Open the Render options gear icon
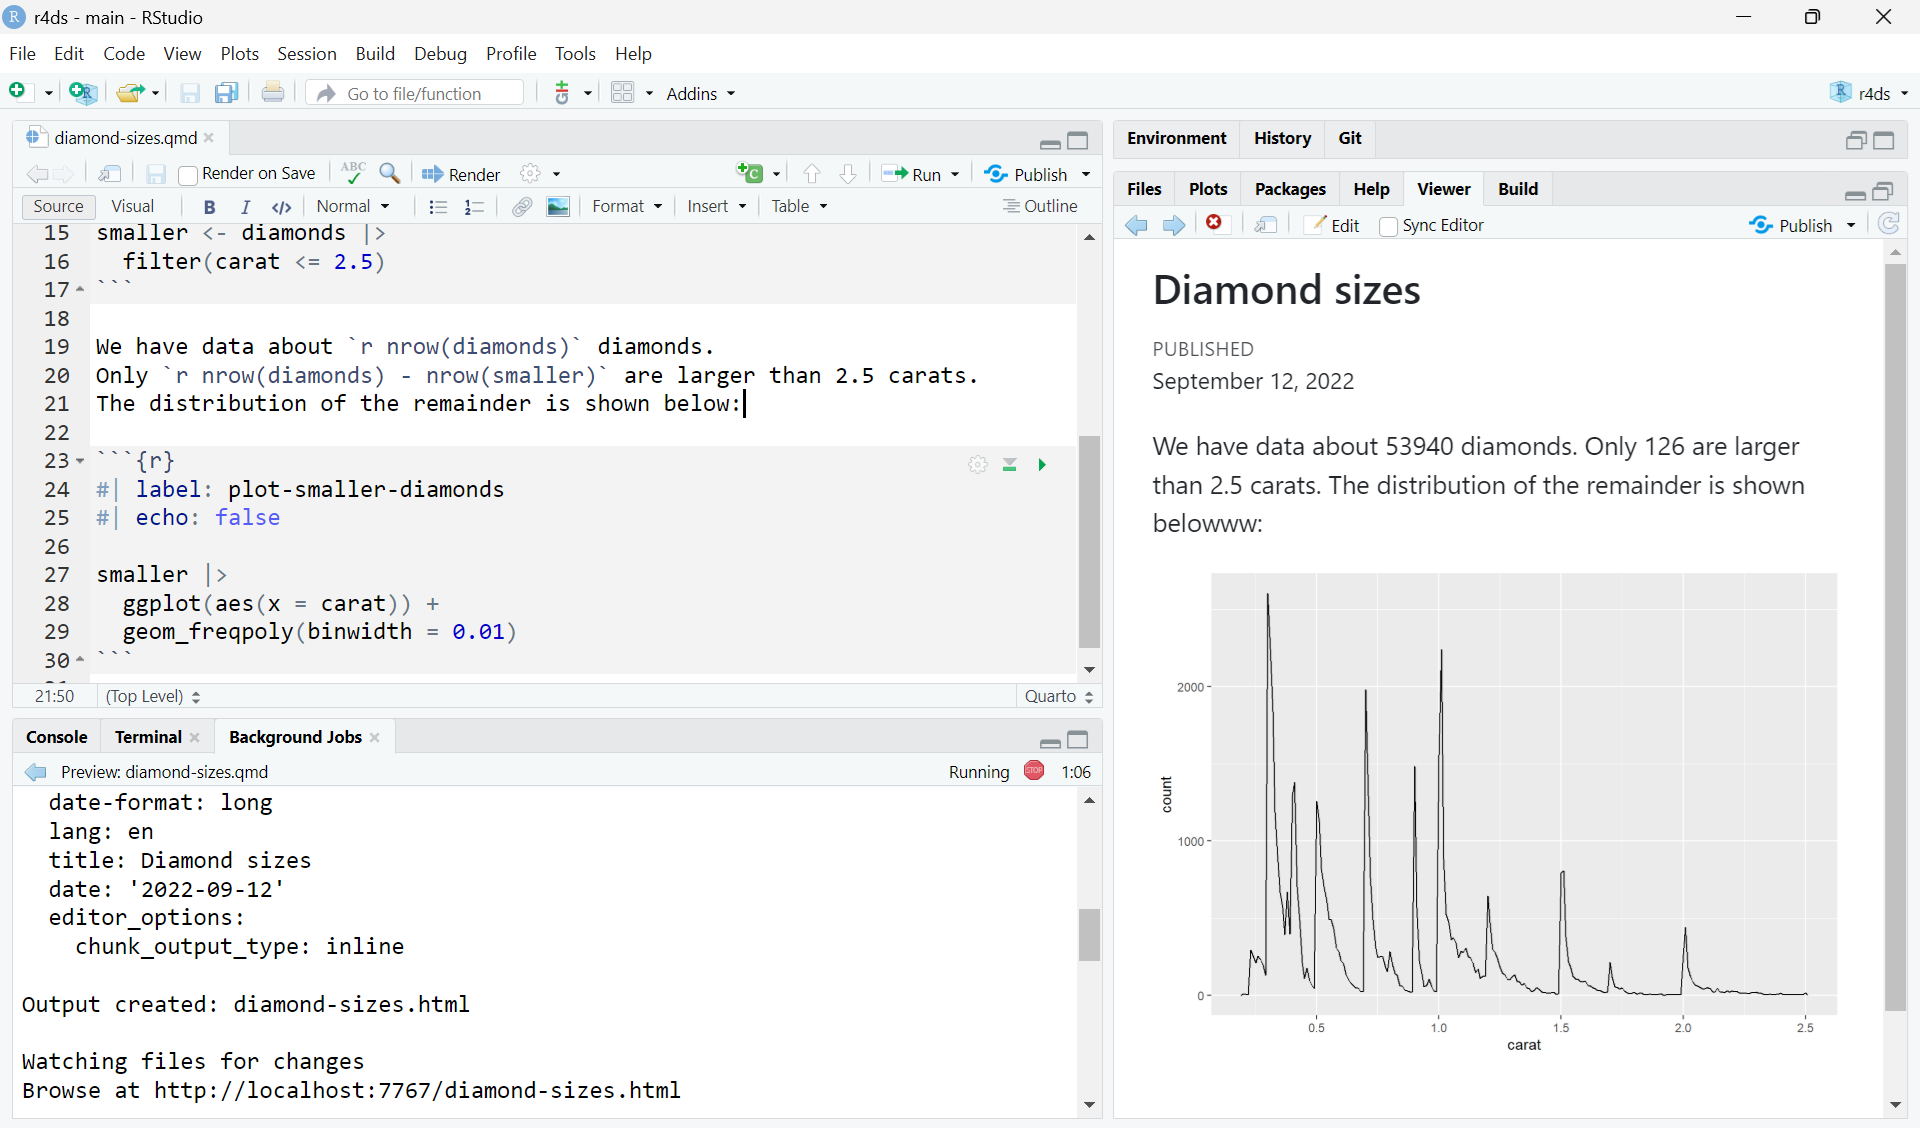Screen dimensions: 1920x1128 [530, 174]
